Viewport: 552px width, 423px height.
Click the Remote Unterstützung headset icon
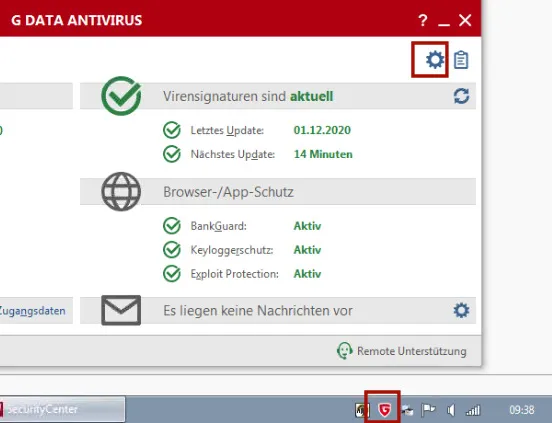point(344,351)
